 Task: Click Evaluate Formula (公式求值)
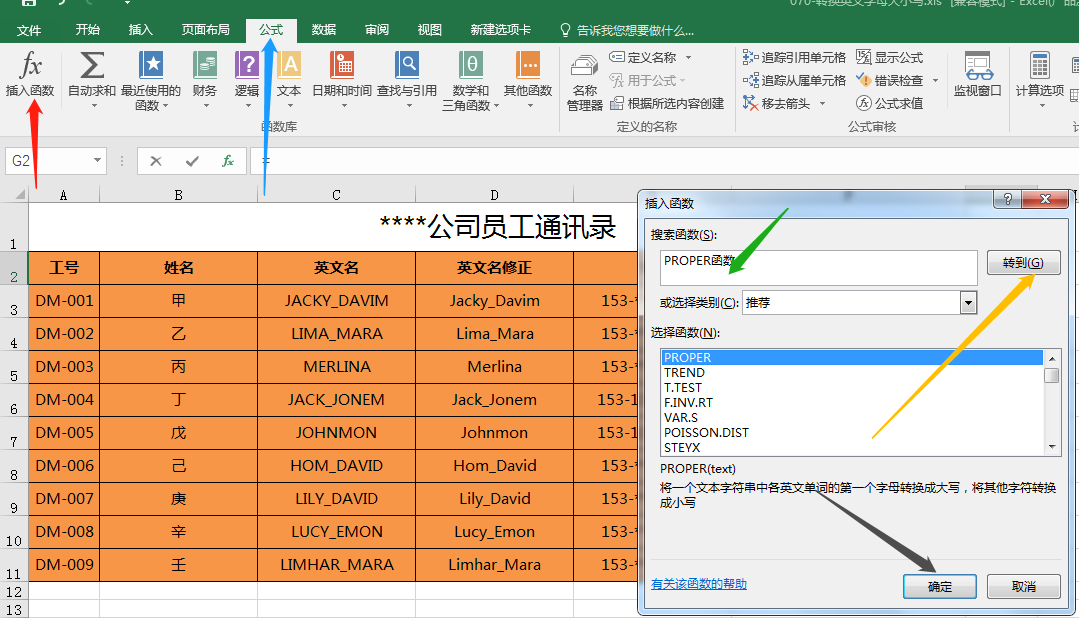pos(889,103)
